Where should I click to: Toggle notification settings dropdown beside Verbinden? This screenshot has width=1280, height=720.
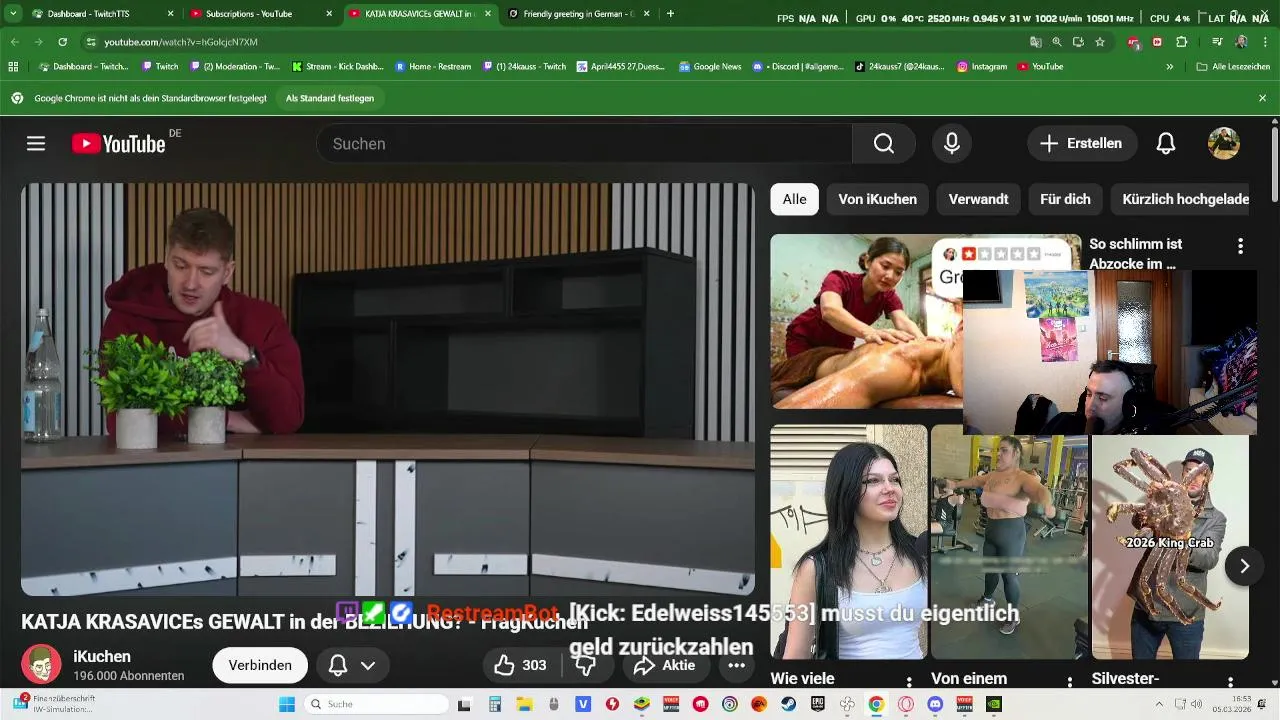[x=352, y=665]
